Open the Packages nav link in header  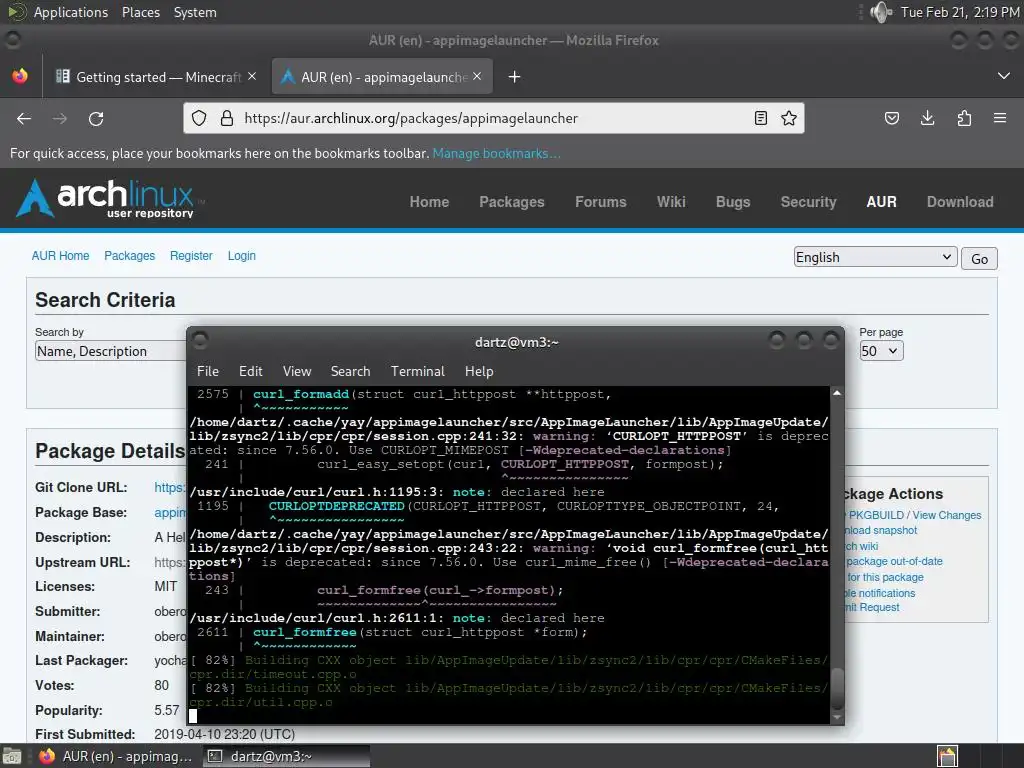click(512, 202)
